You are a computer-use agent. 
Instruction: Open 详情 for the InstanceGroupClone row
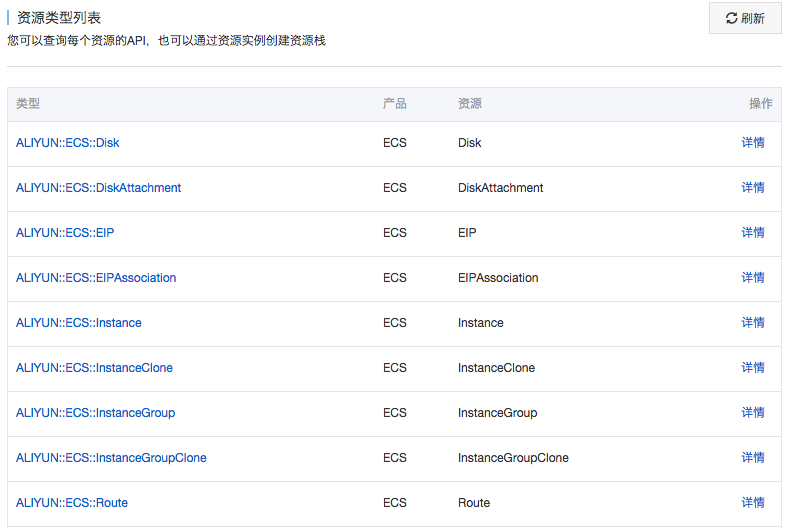(753, 458)
